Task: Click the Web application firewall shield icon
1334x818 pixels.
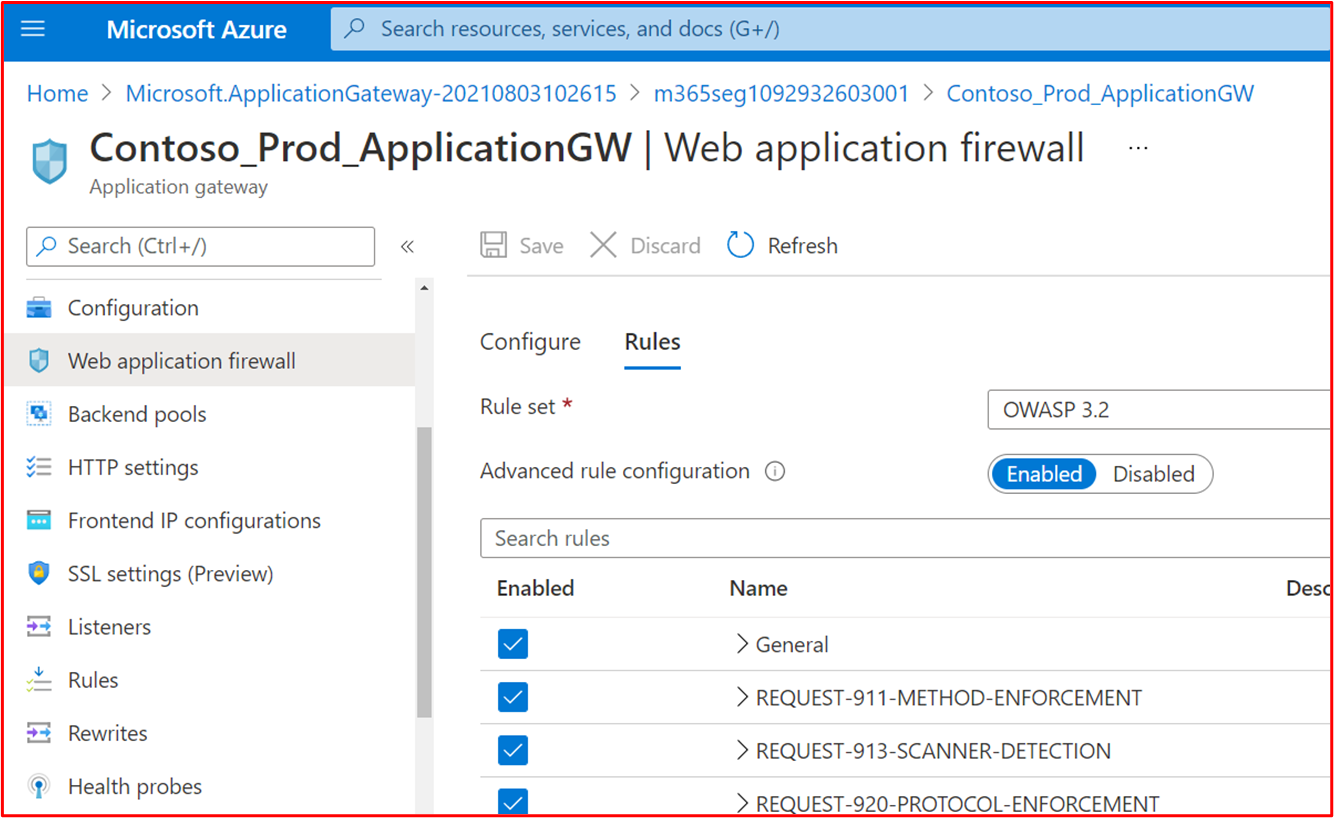Action: point(39,361)
